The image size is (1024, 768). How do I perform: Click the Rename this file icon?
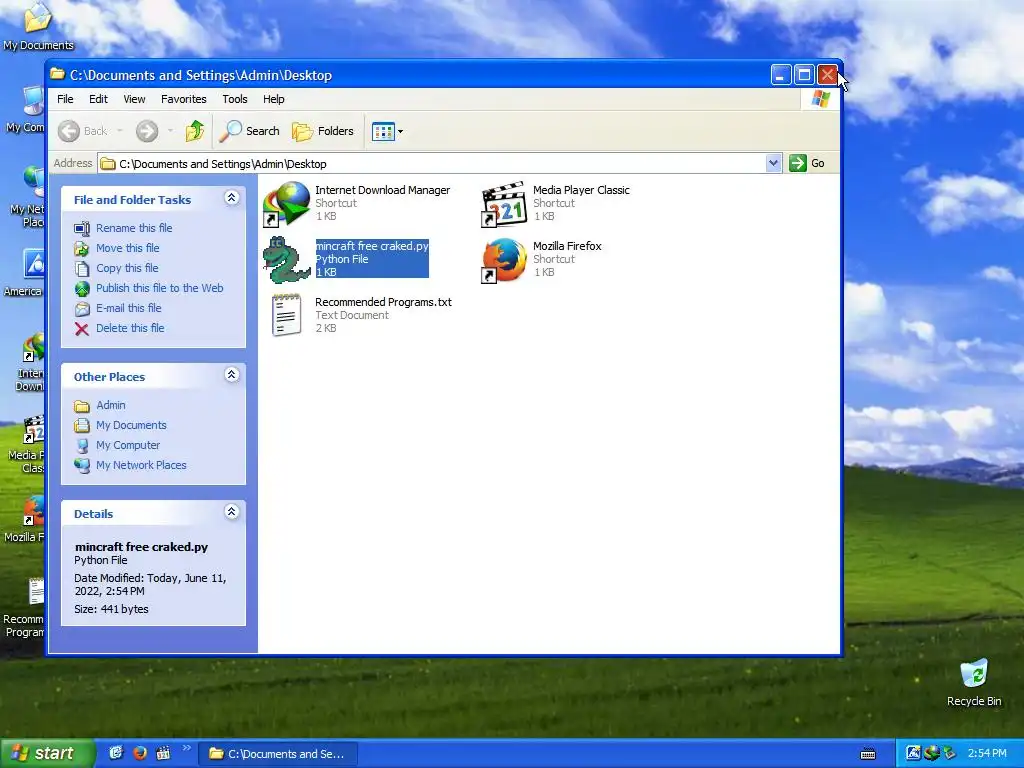click(82, 229)
